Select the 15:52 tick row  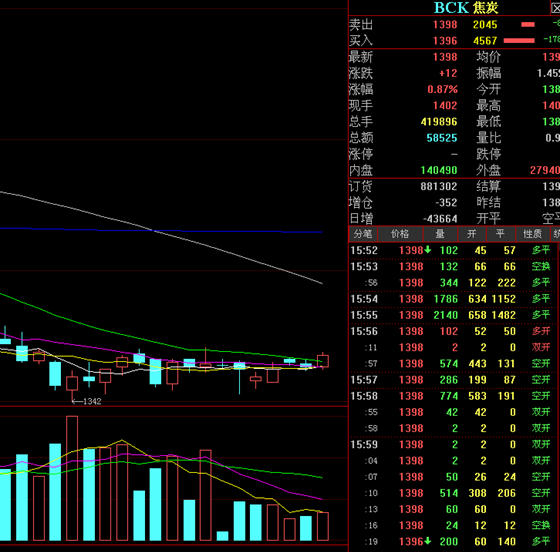[453, 250]
